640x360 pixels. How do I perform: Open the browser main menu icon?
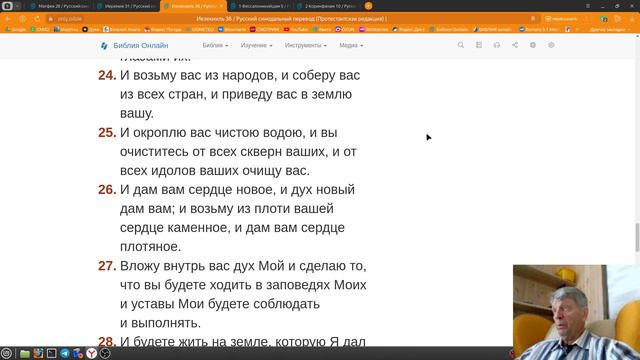click(x=588, y=6)
